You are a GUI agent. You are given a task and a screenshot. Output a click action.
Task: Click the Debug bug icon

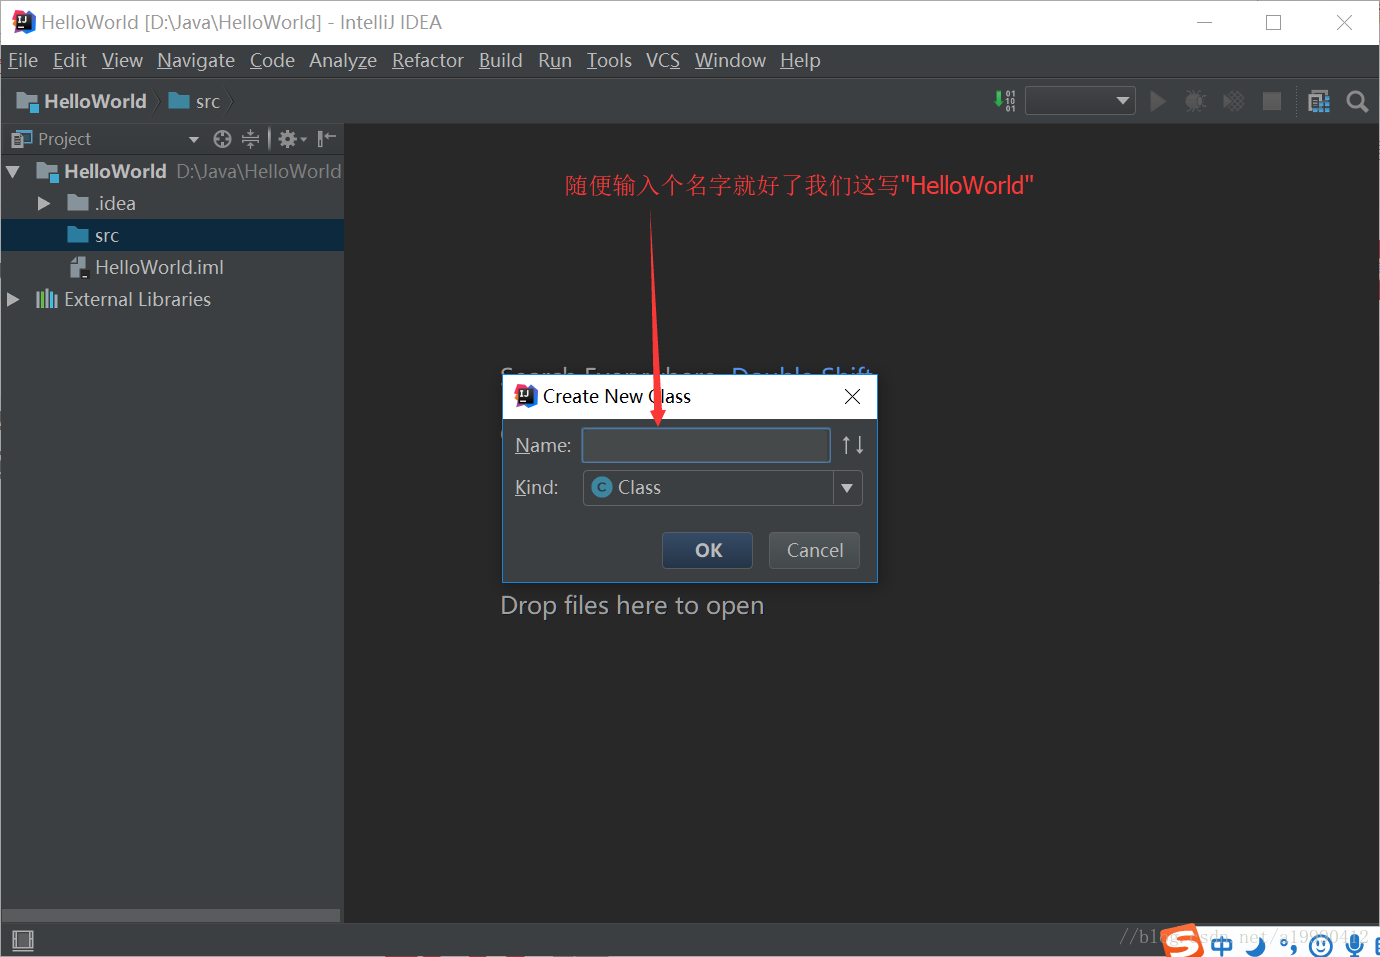[x=1195, y=101]
